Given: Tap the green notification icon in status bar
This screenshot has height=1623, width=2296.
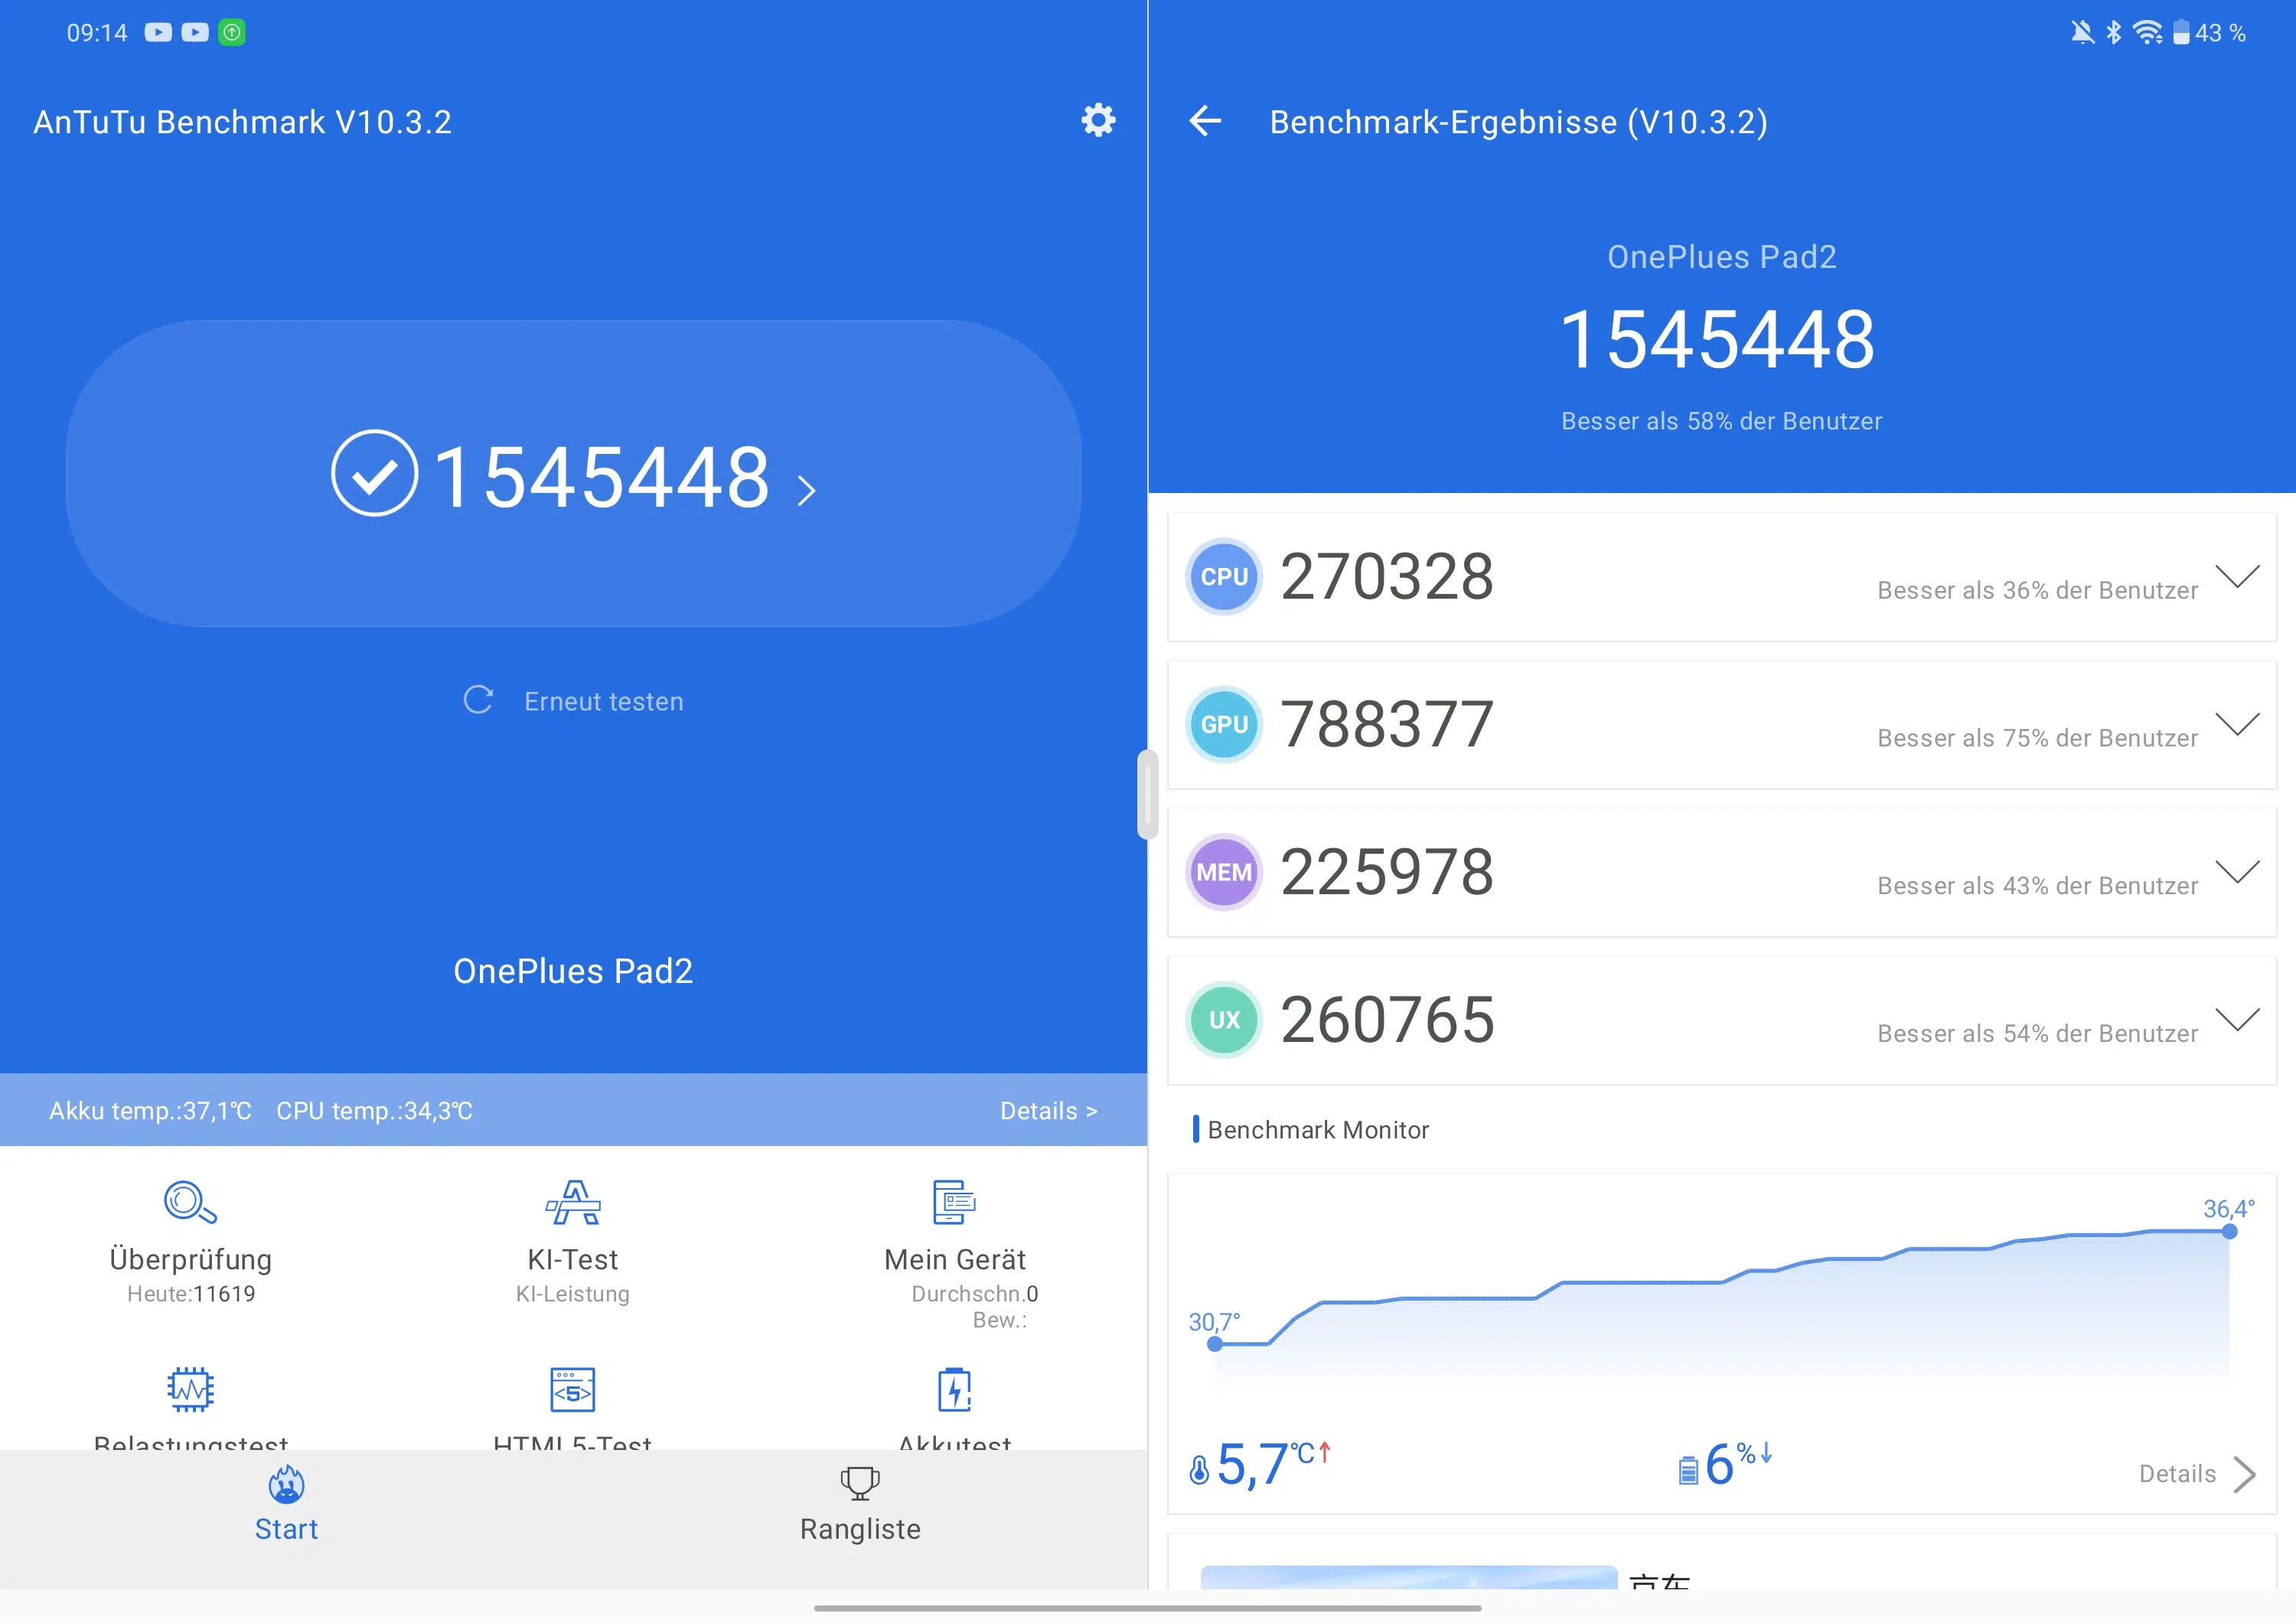Looking at the screenshot, I should coord(232,33).
